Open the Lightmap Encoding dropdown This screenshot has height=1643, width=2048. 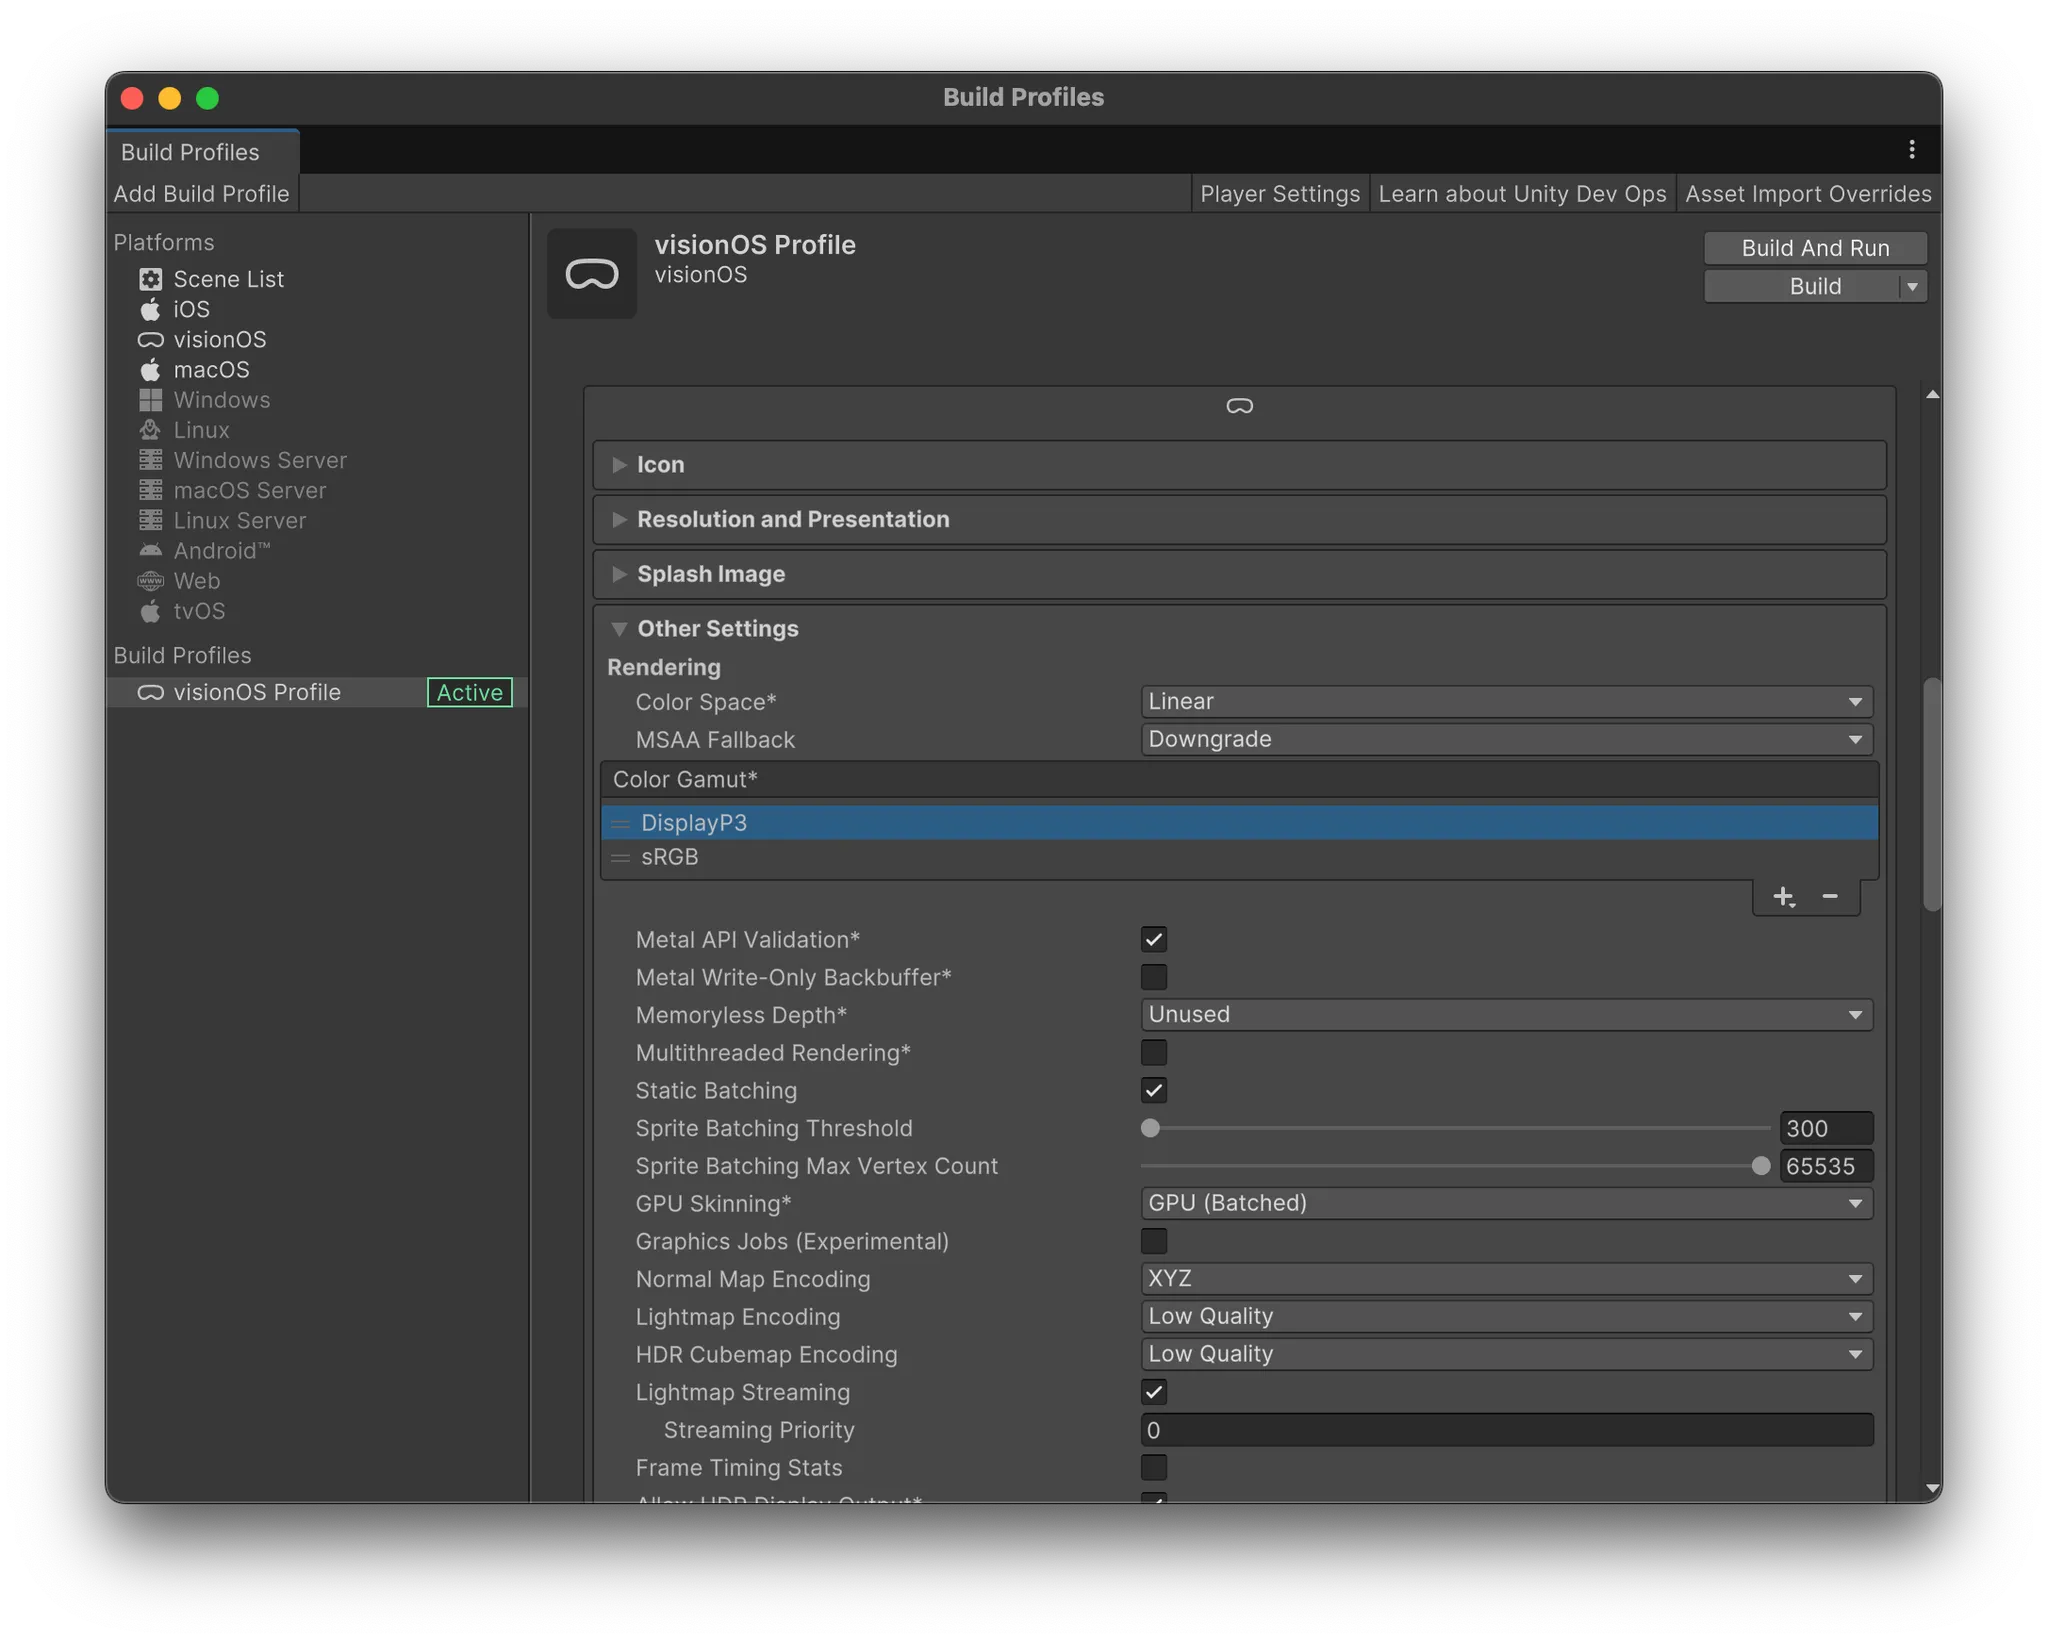(1506, 1316)
